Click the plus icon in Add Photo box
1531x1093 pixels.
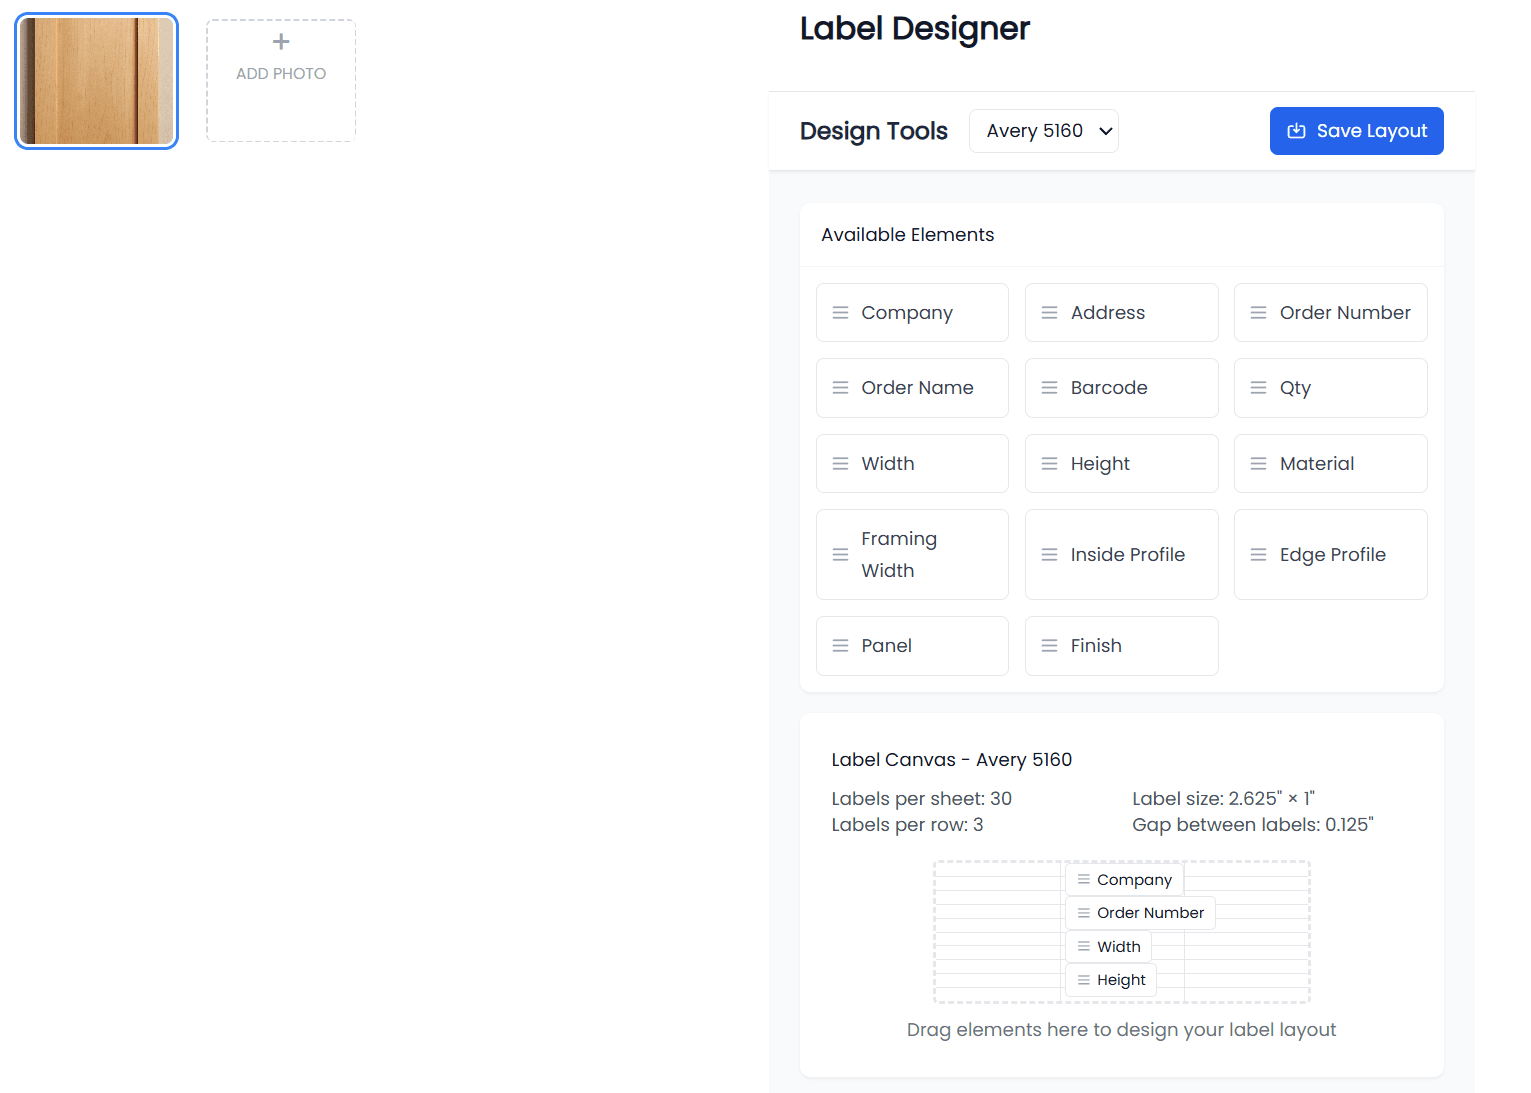tap(280, 41)
